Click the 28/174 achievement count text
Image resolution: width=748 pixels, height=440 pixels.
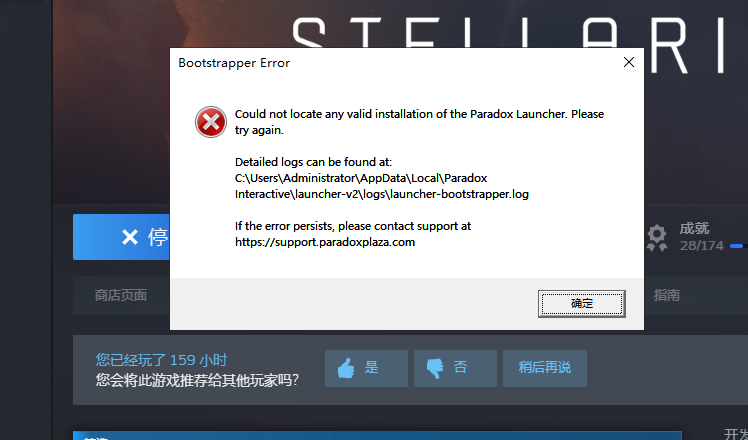click(702, 246)
